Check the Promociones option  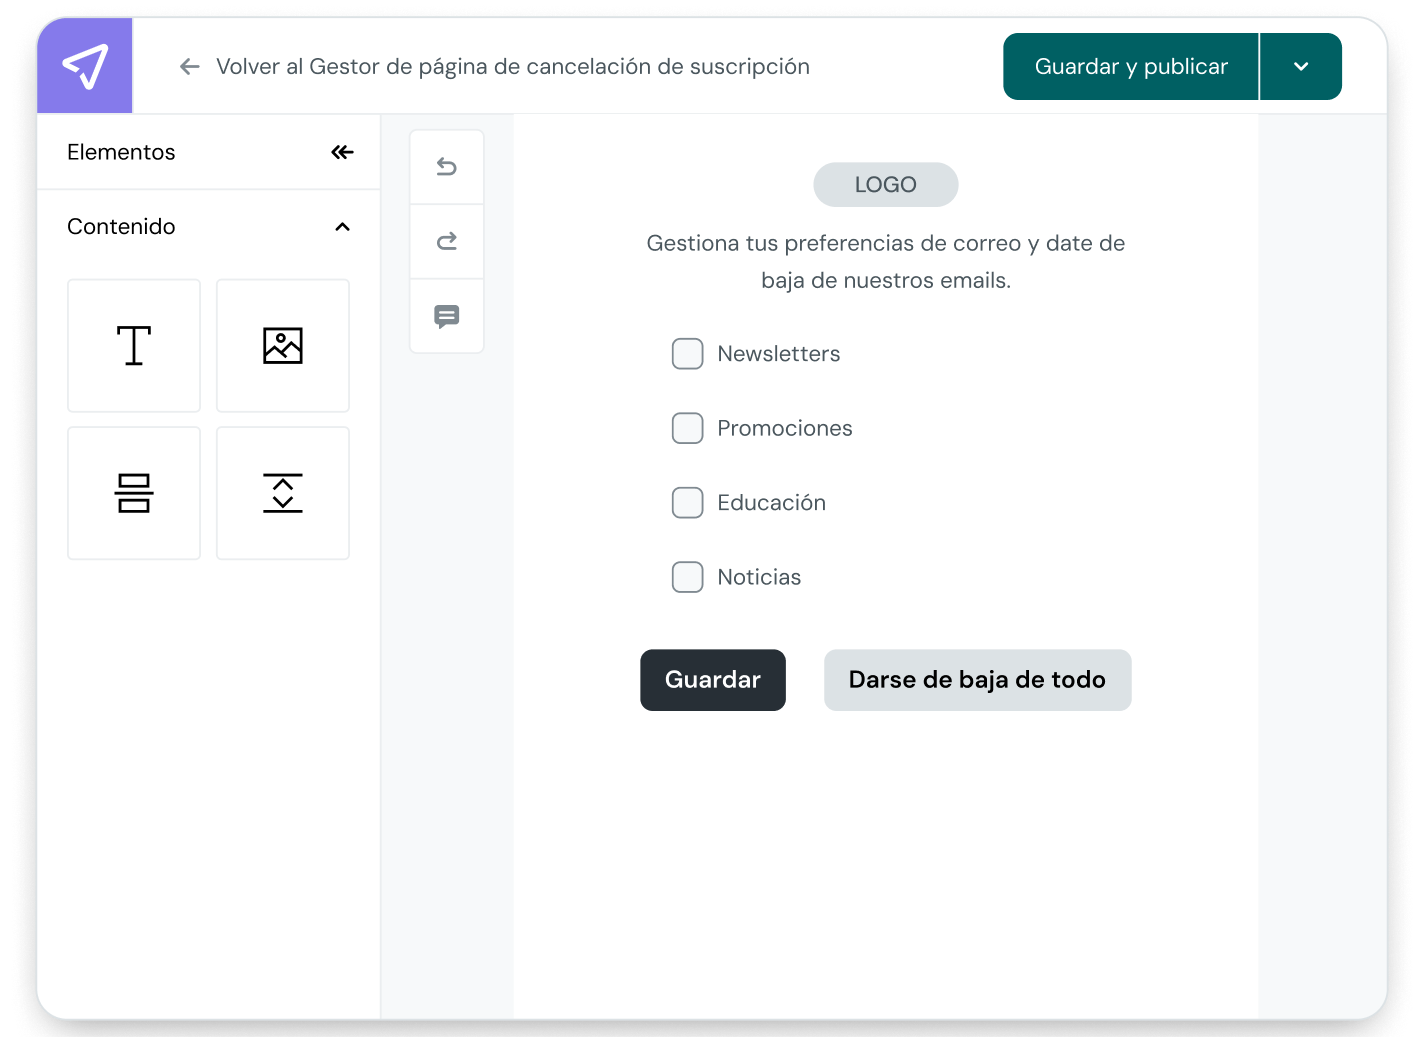(687, 428)
